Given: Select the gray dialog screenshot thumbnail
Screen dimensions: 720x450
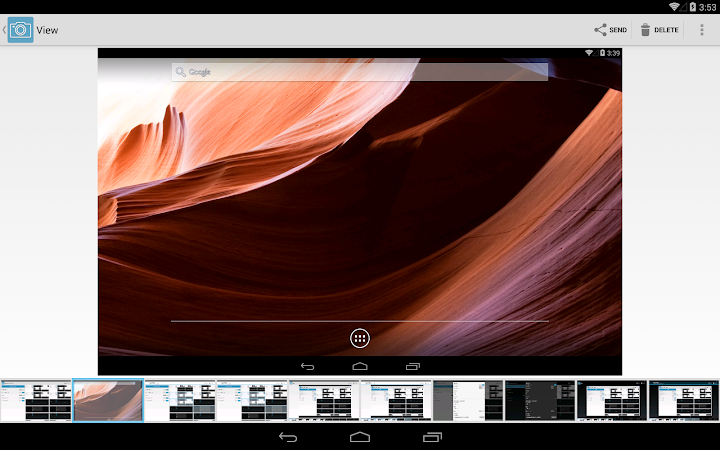Looking at the screenshot, I should (468, 400).
